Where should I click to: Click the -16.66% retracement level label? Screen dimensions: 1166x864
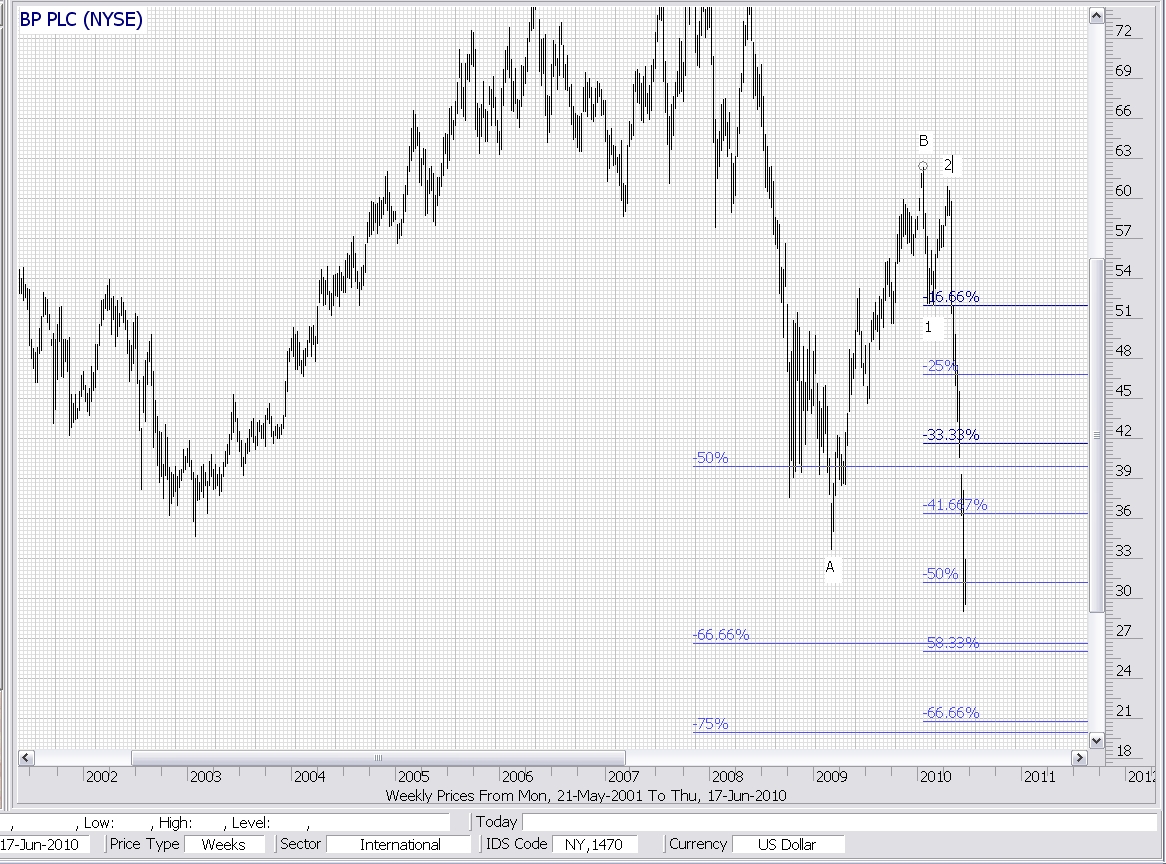[951, 297]
